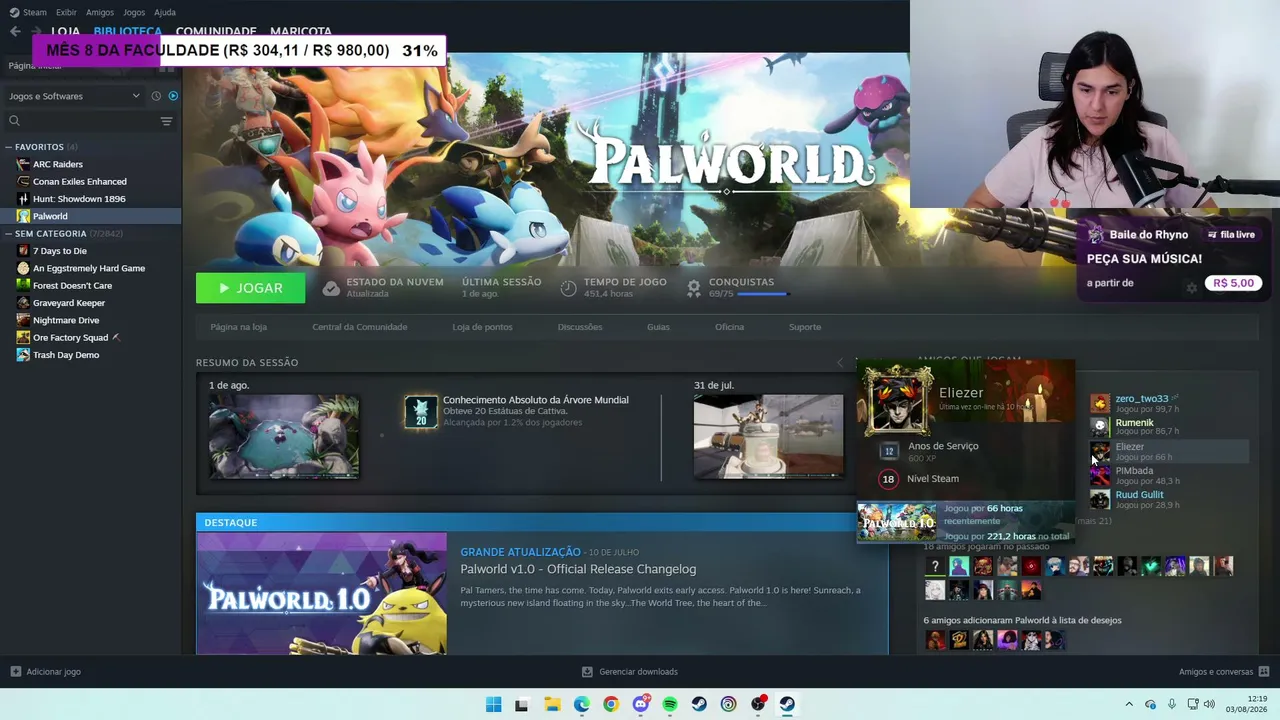Open zero_two33's friend profile
The height and width of the screenshot is (720, 1280).
(1142, 398)
